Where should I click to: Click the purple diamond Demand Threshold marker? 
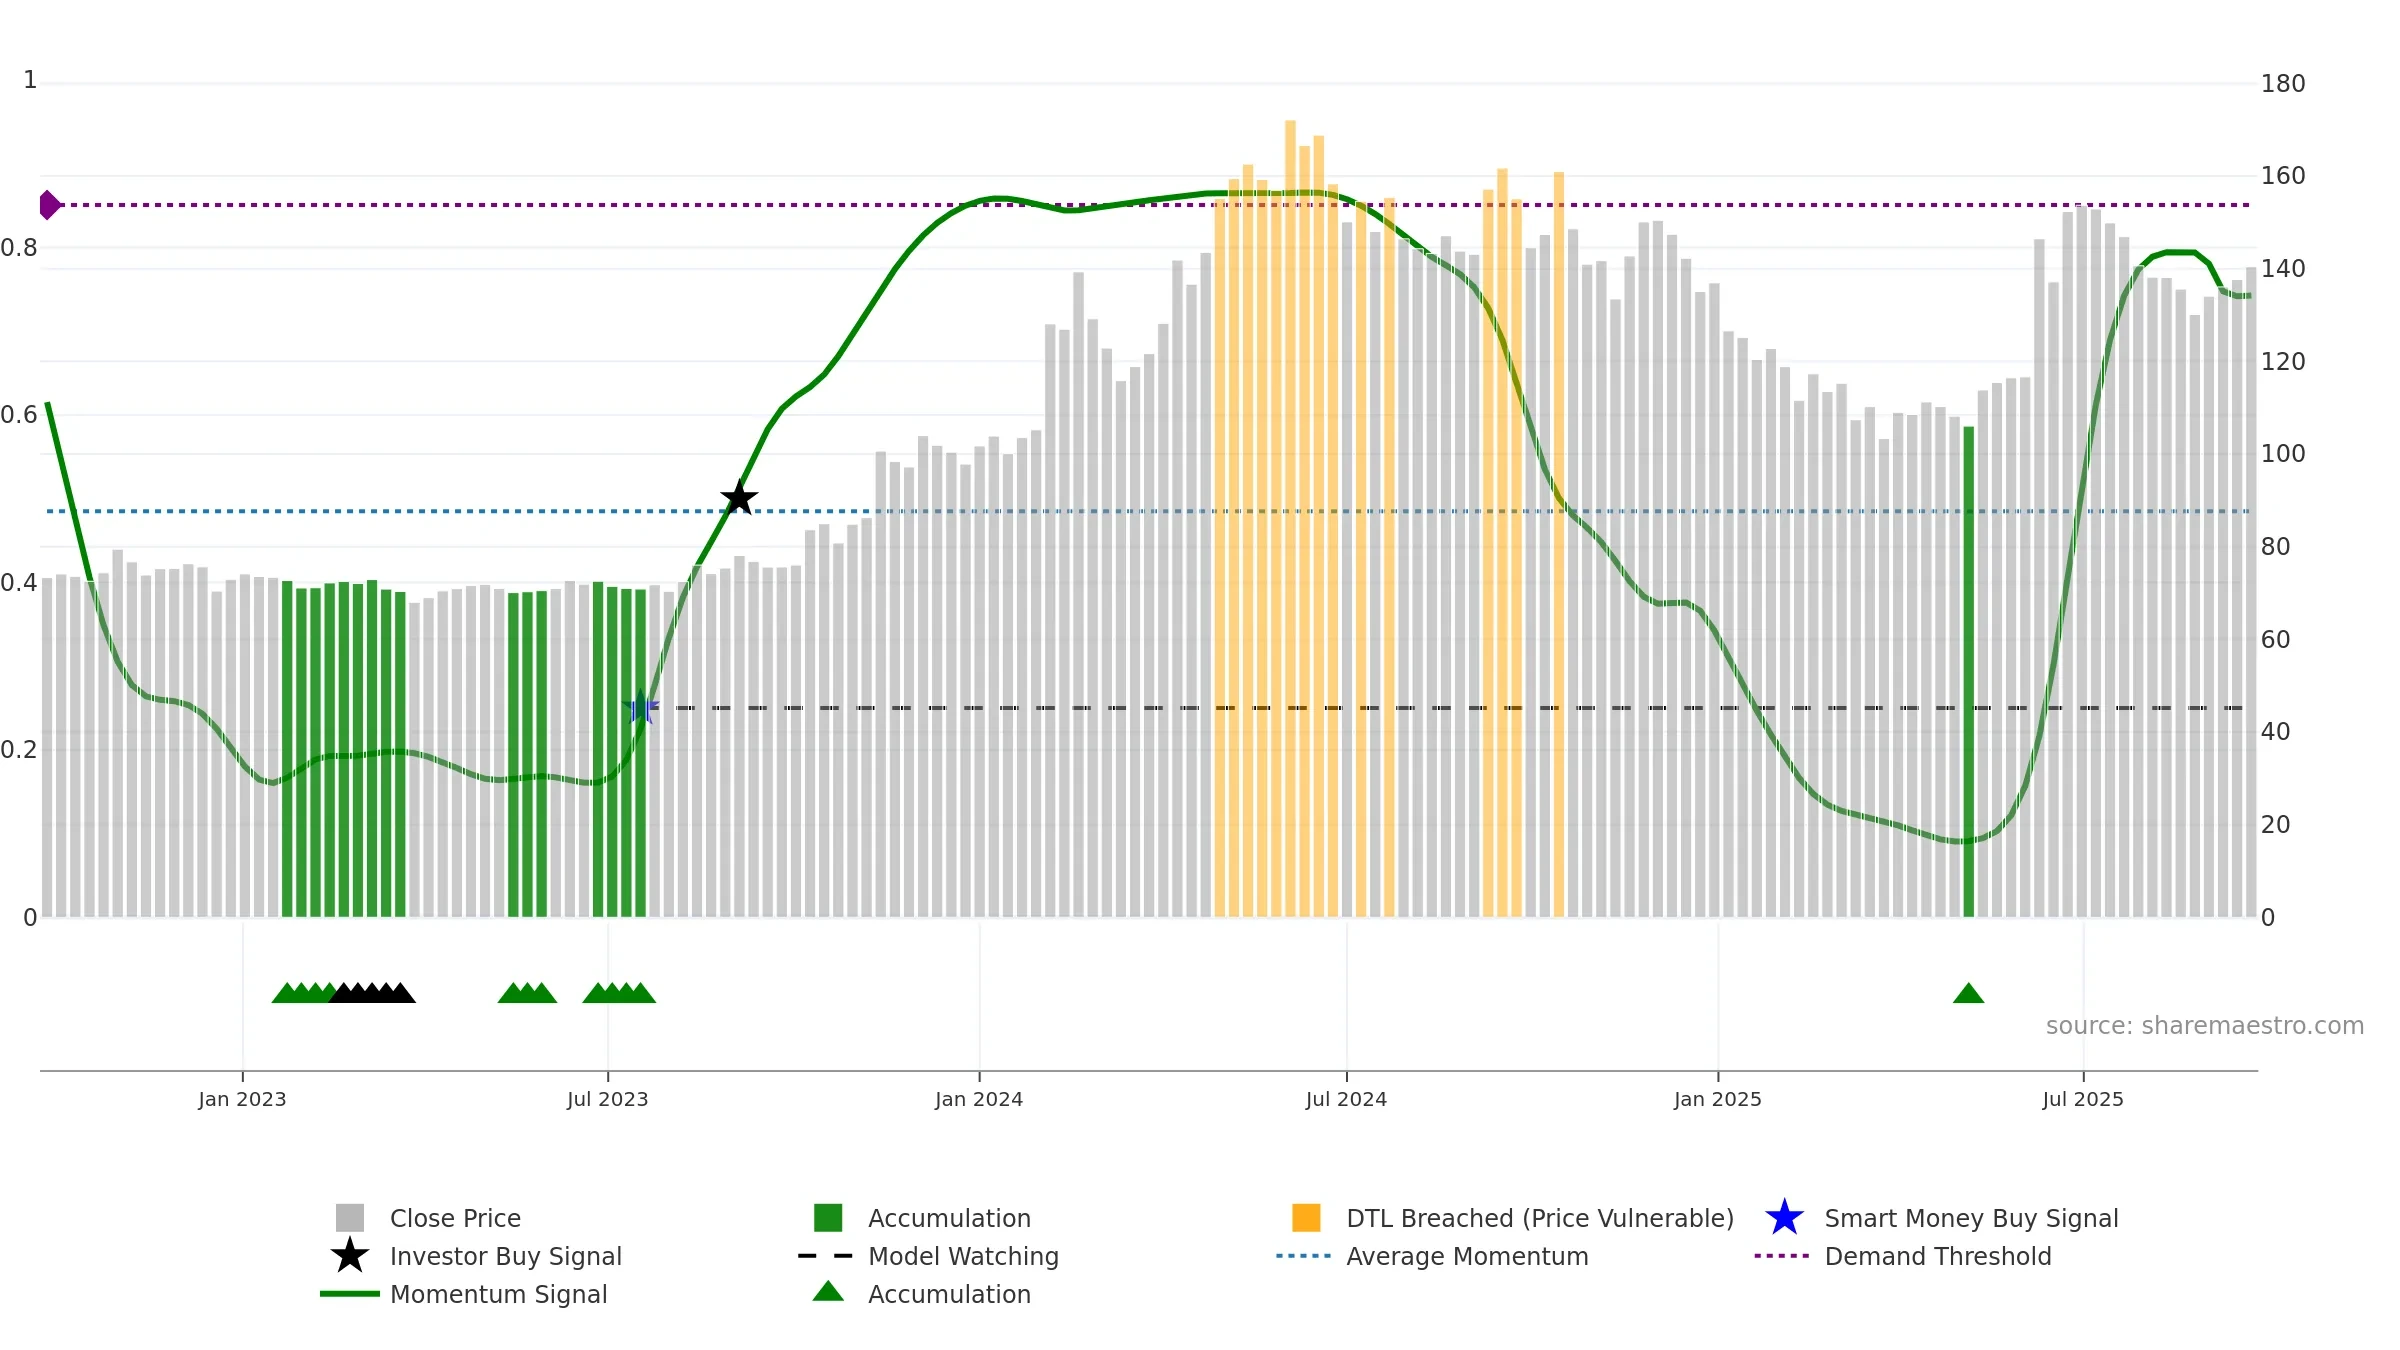49,205
